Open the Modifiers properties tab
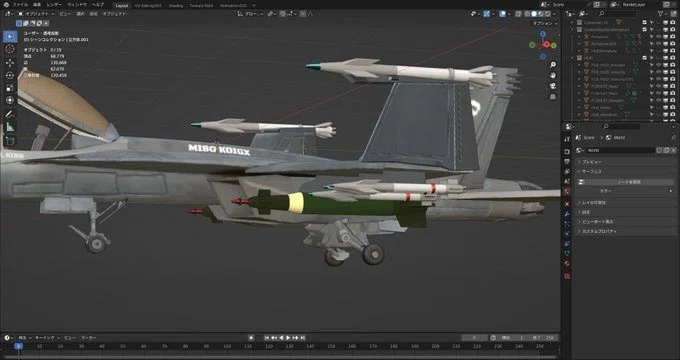680x360 pixels. click(x=567, y=214)
